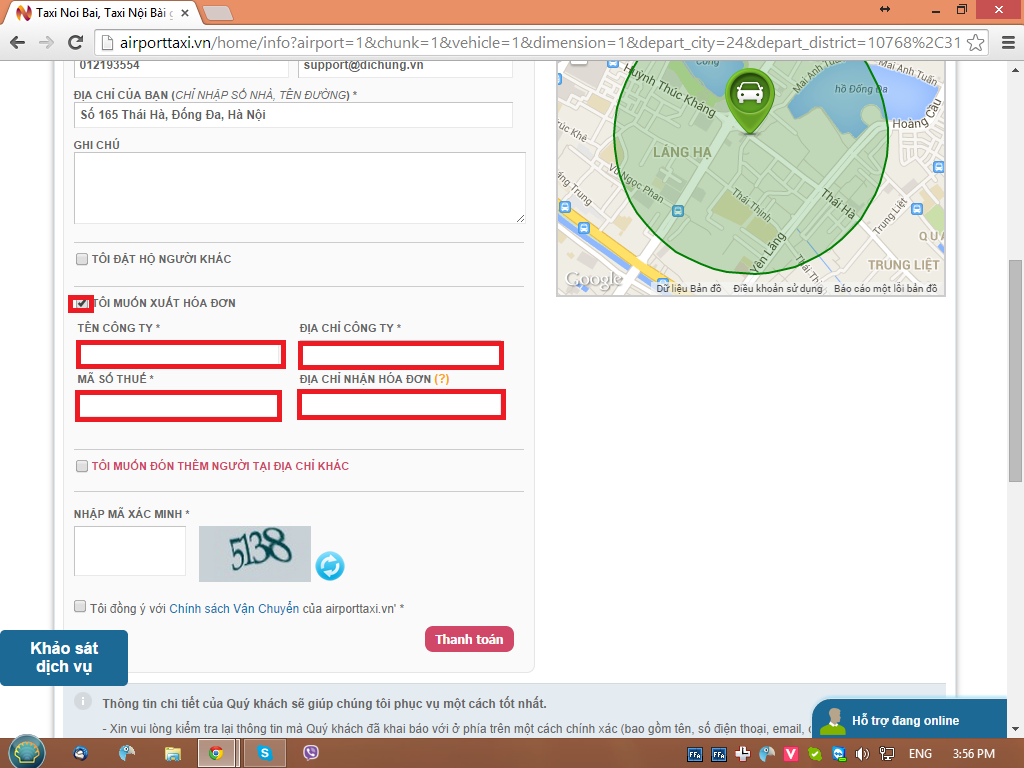Screen dimensions: 1024x768
Task: Click the question mark help next to Địa chỉ nhận hóa đơn
Action: (x=441, y=380)
